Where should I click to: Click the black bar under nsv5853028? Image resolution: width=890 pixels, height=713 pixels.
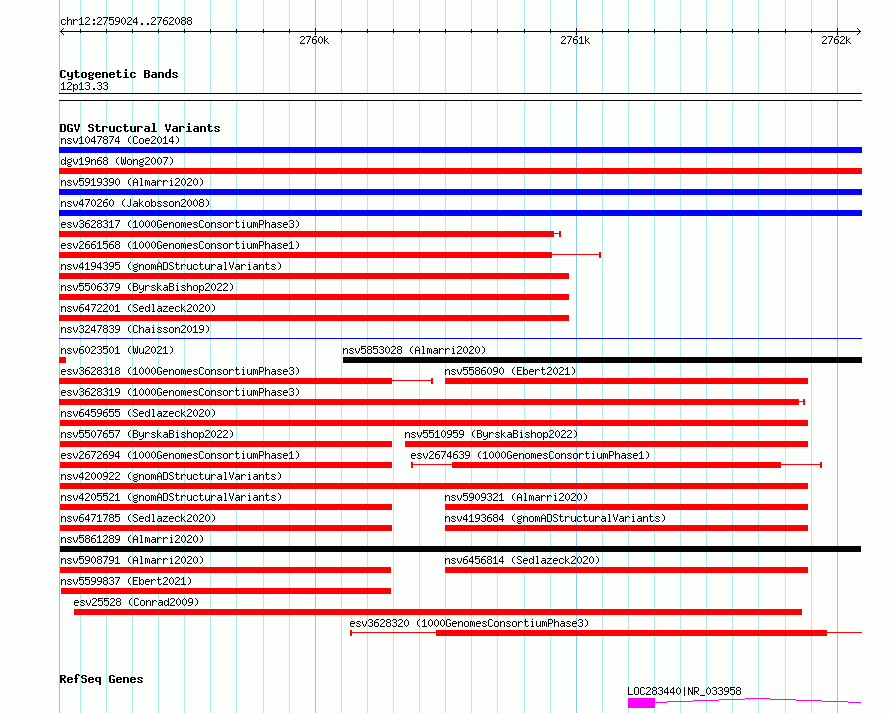pos(602,360)
